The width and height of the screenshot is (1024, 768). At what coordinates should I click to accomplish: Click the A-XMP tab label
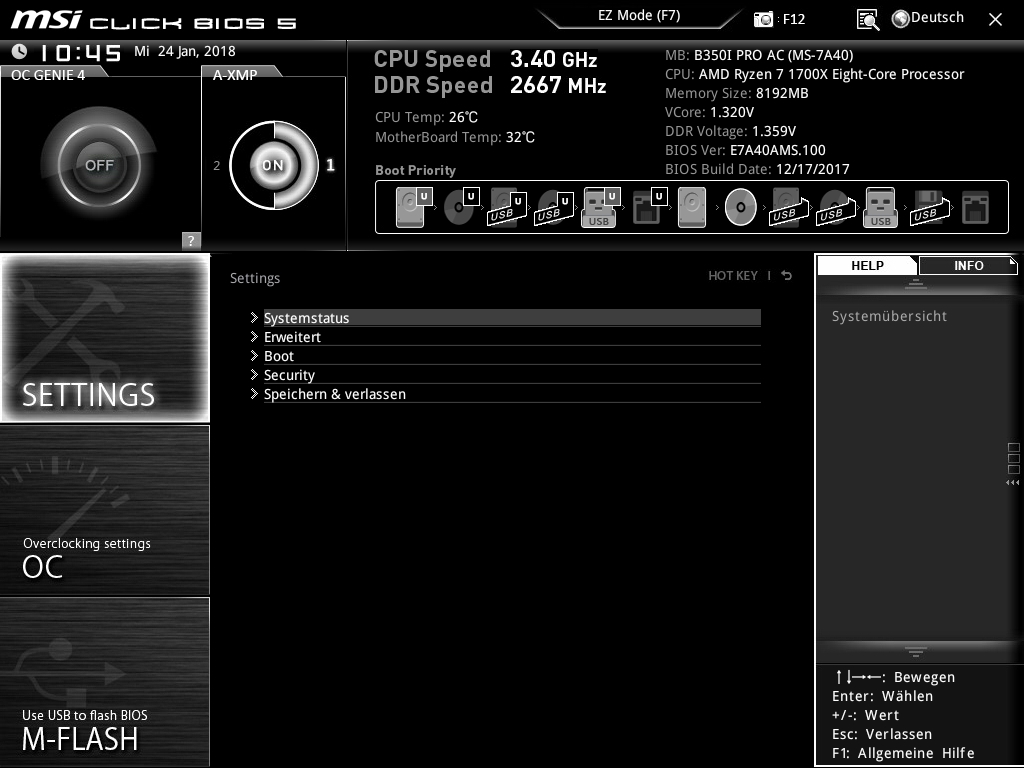point(236,74)
